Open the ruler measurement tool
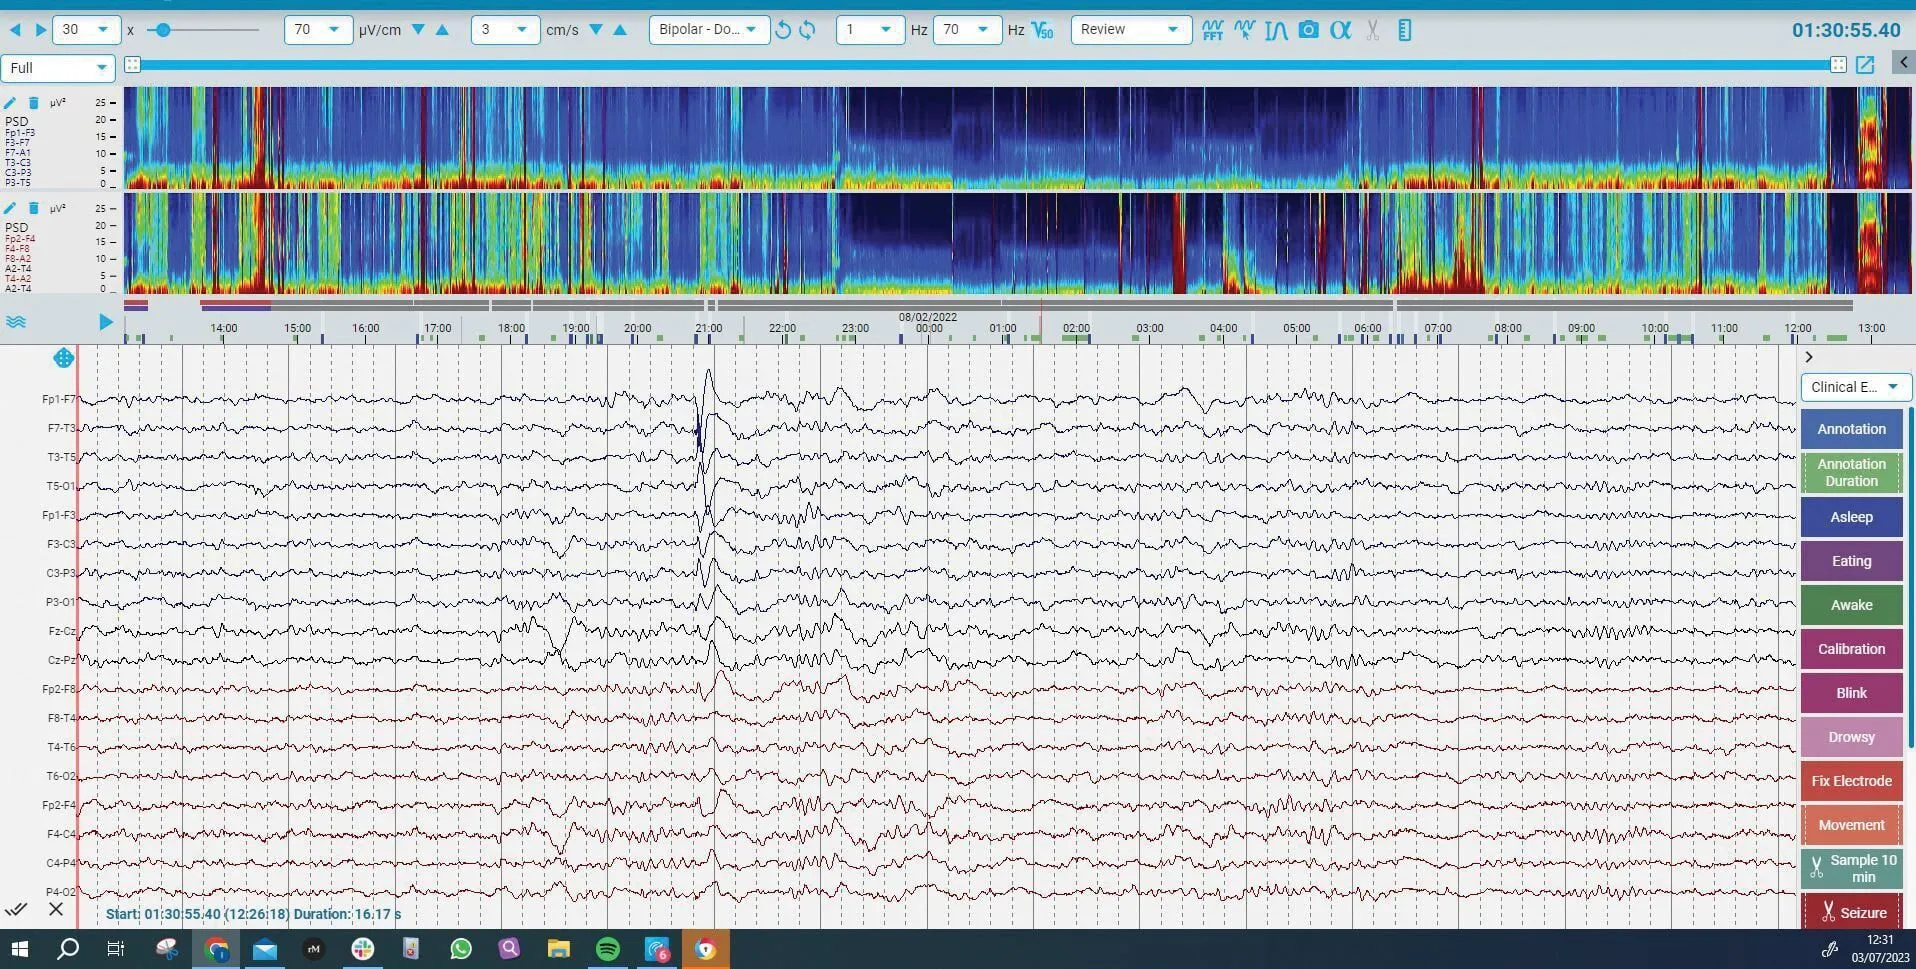Screen dimensions: 1916x969 (1404, 30)
